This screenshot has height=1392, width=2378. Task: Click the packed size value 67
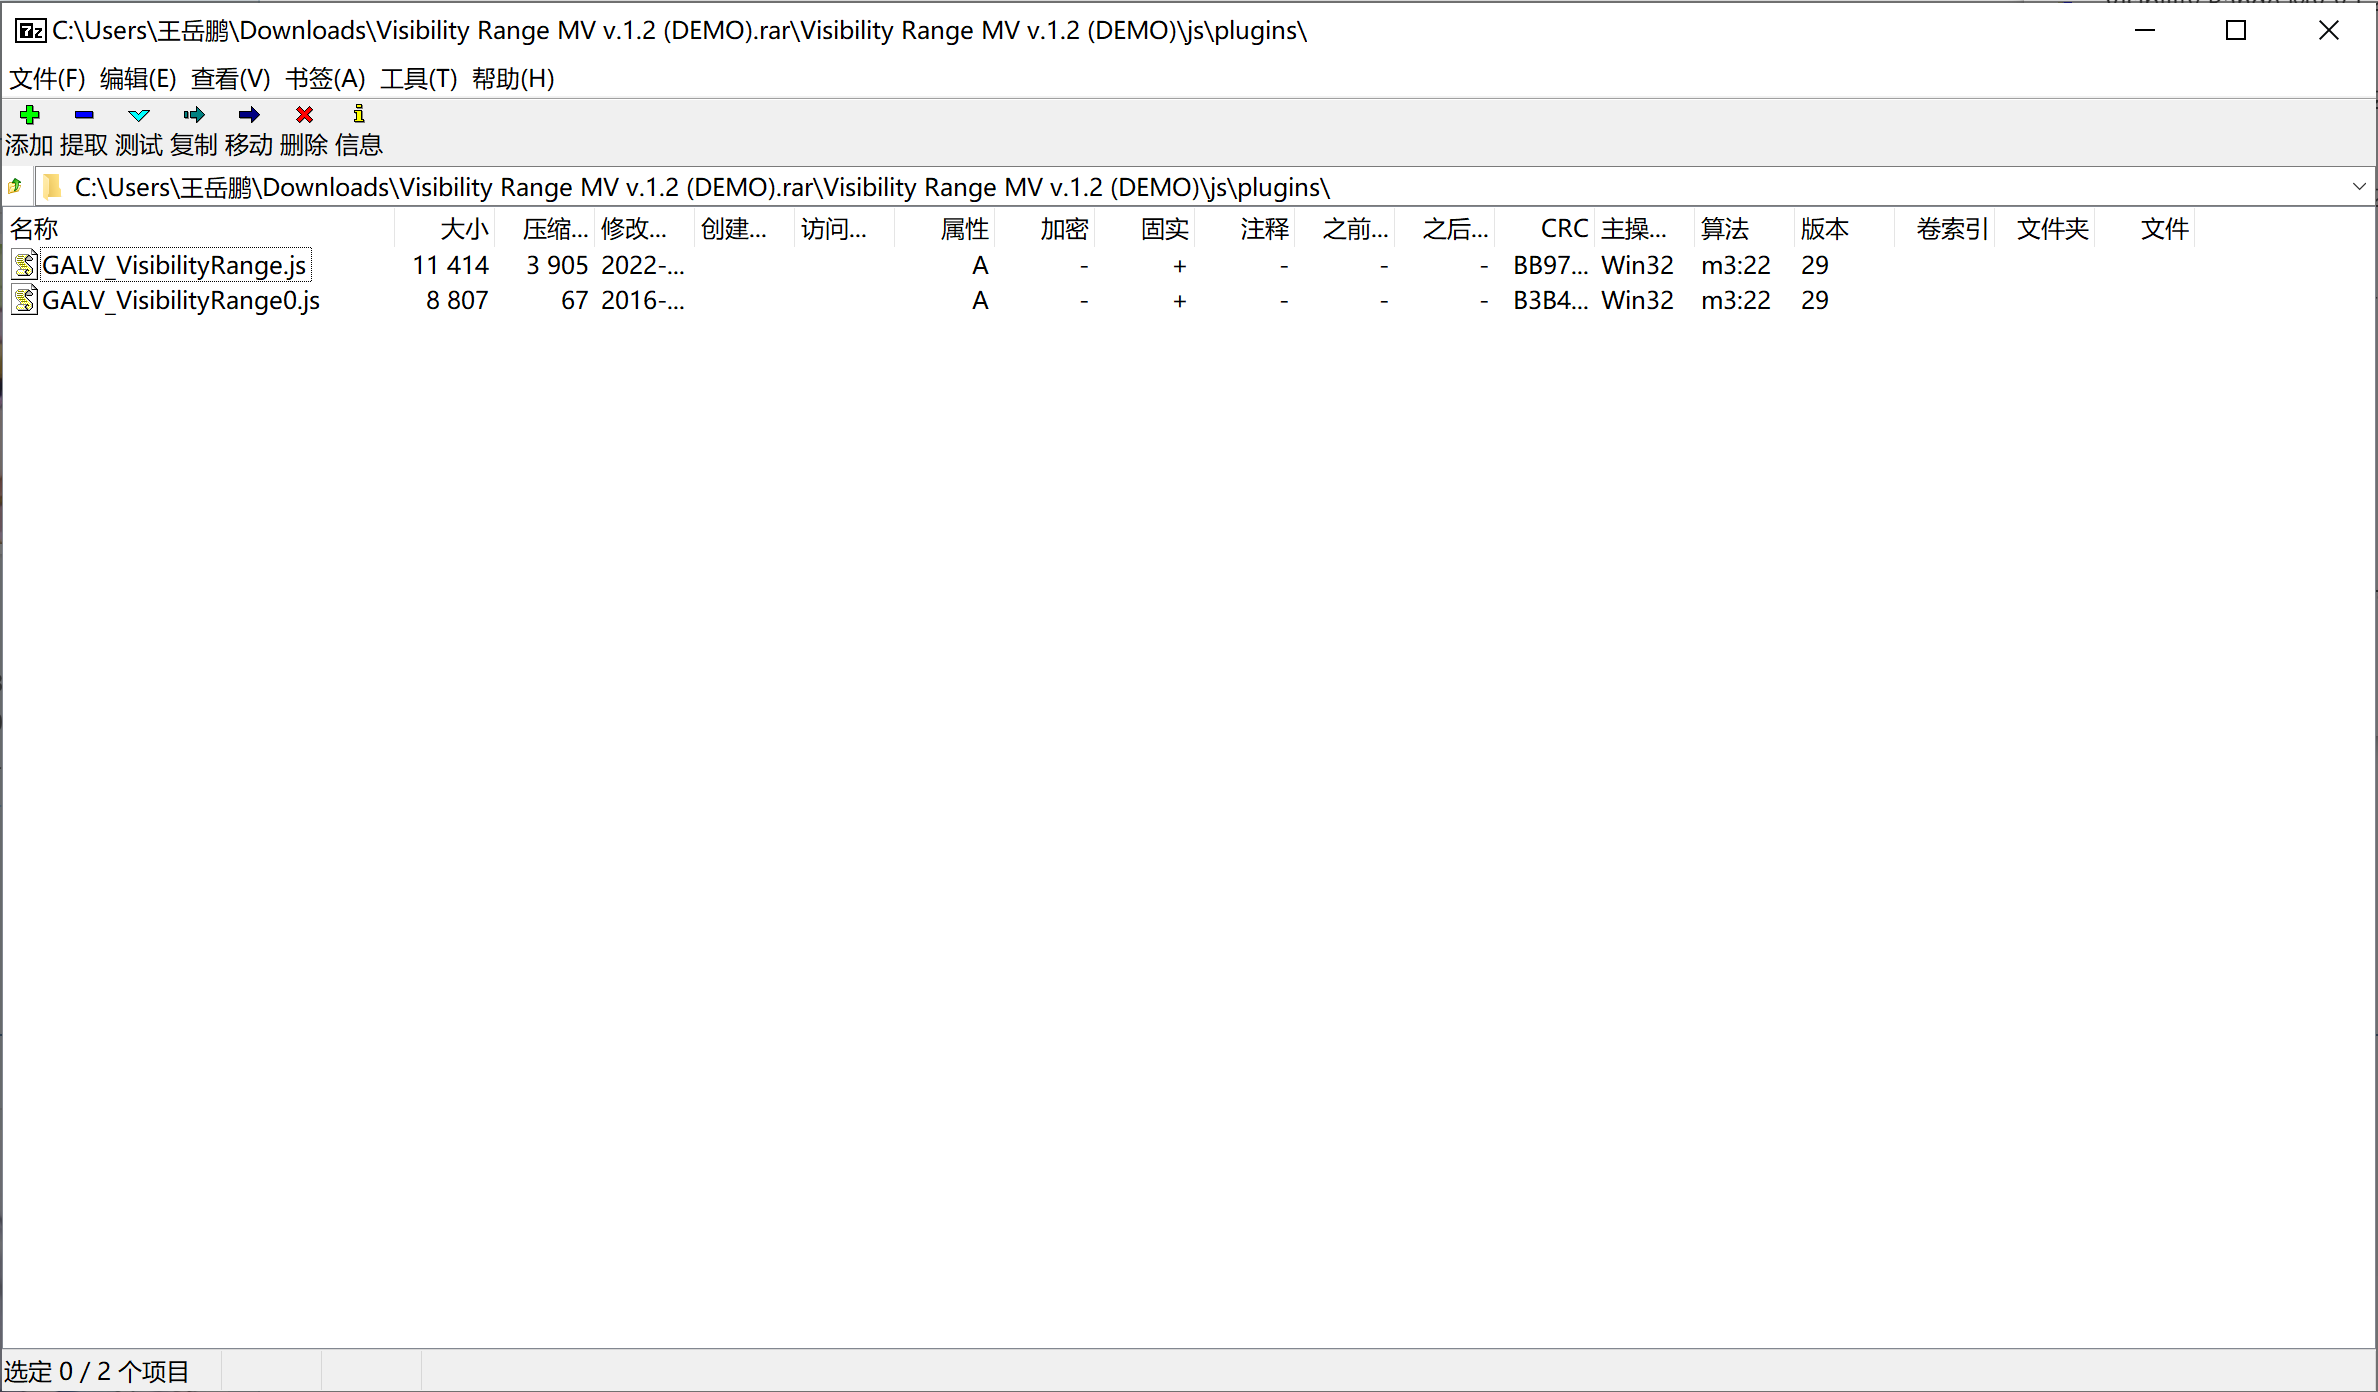[x=574, y=300]
